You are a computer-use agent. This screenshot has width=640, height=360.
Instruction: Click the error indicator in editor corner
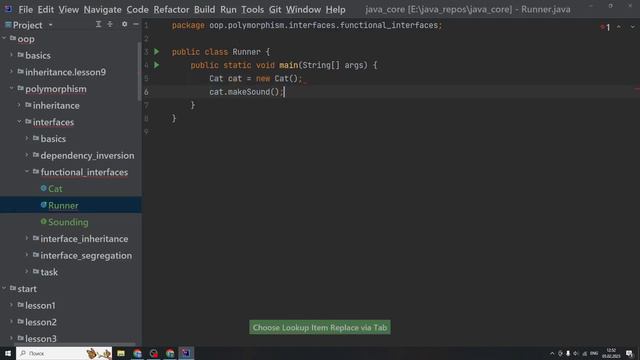pyautogui.click(x=605, y=27)
